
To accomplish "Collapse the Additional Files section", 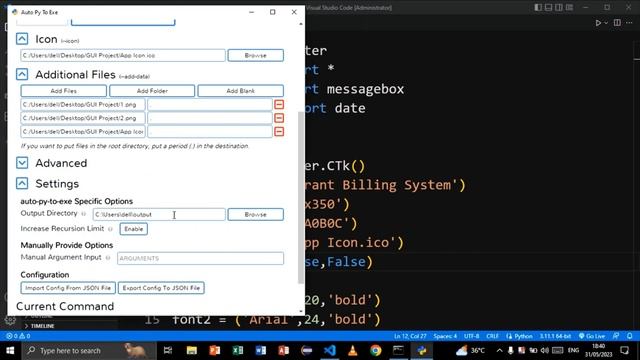I will pyautogui.click(x=22, y=74).
